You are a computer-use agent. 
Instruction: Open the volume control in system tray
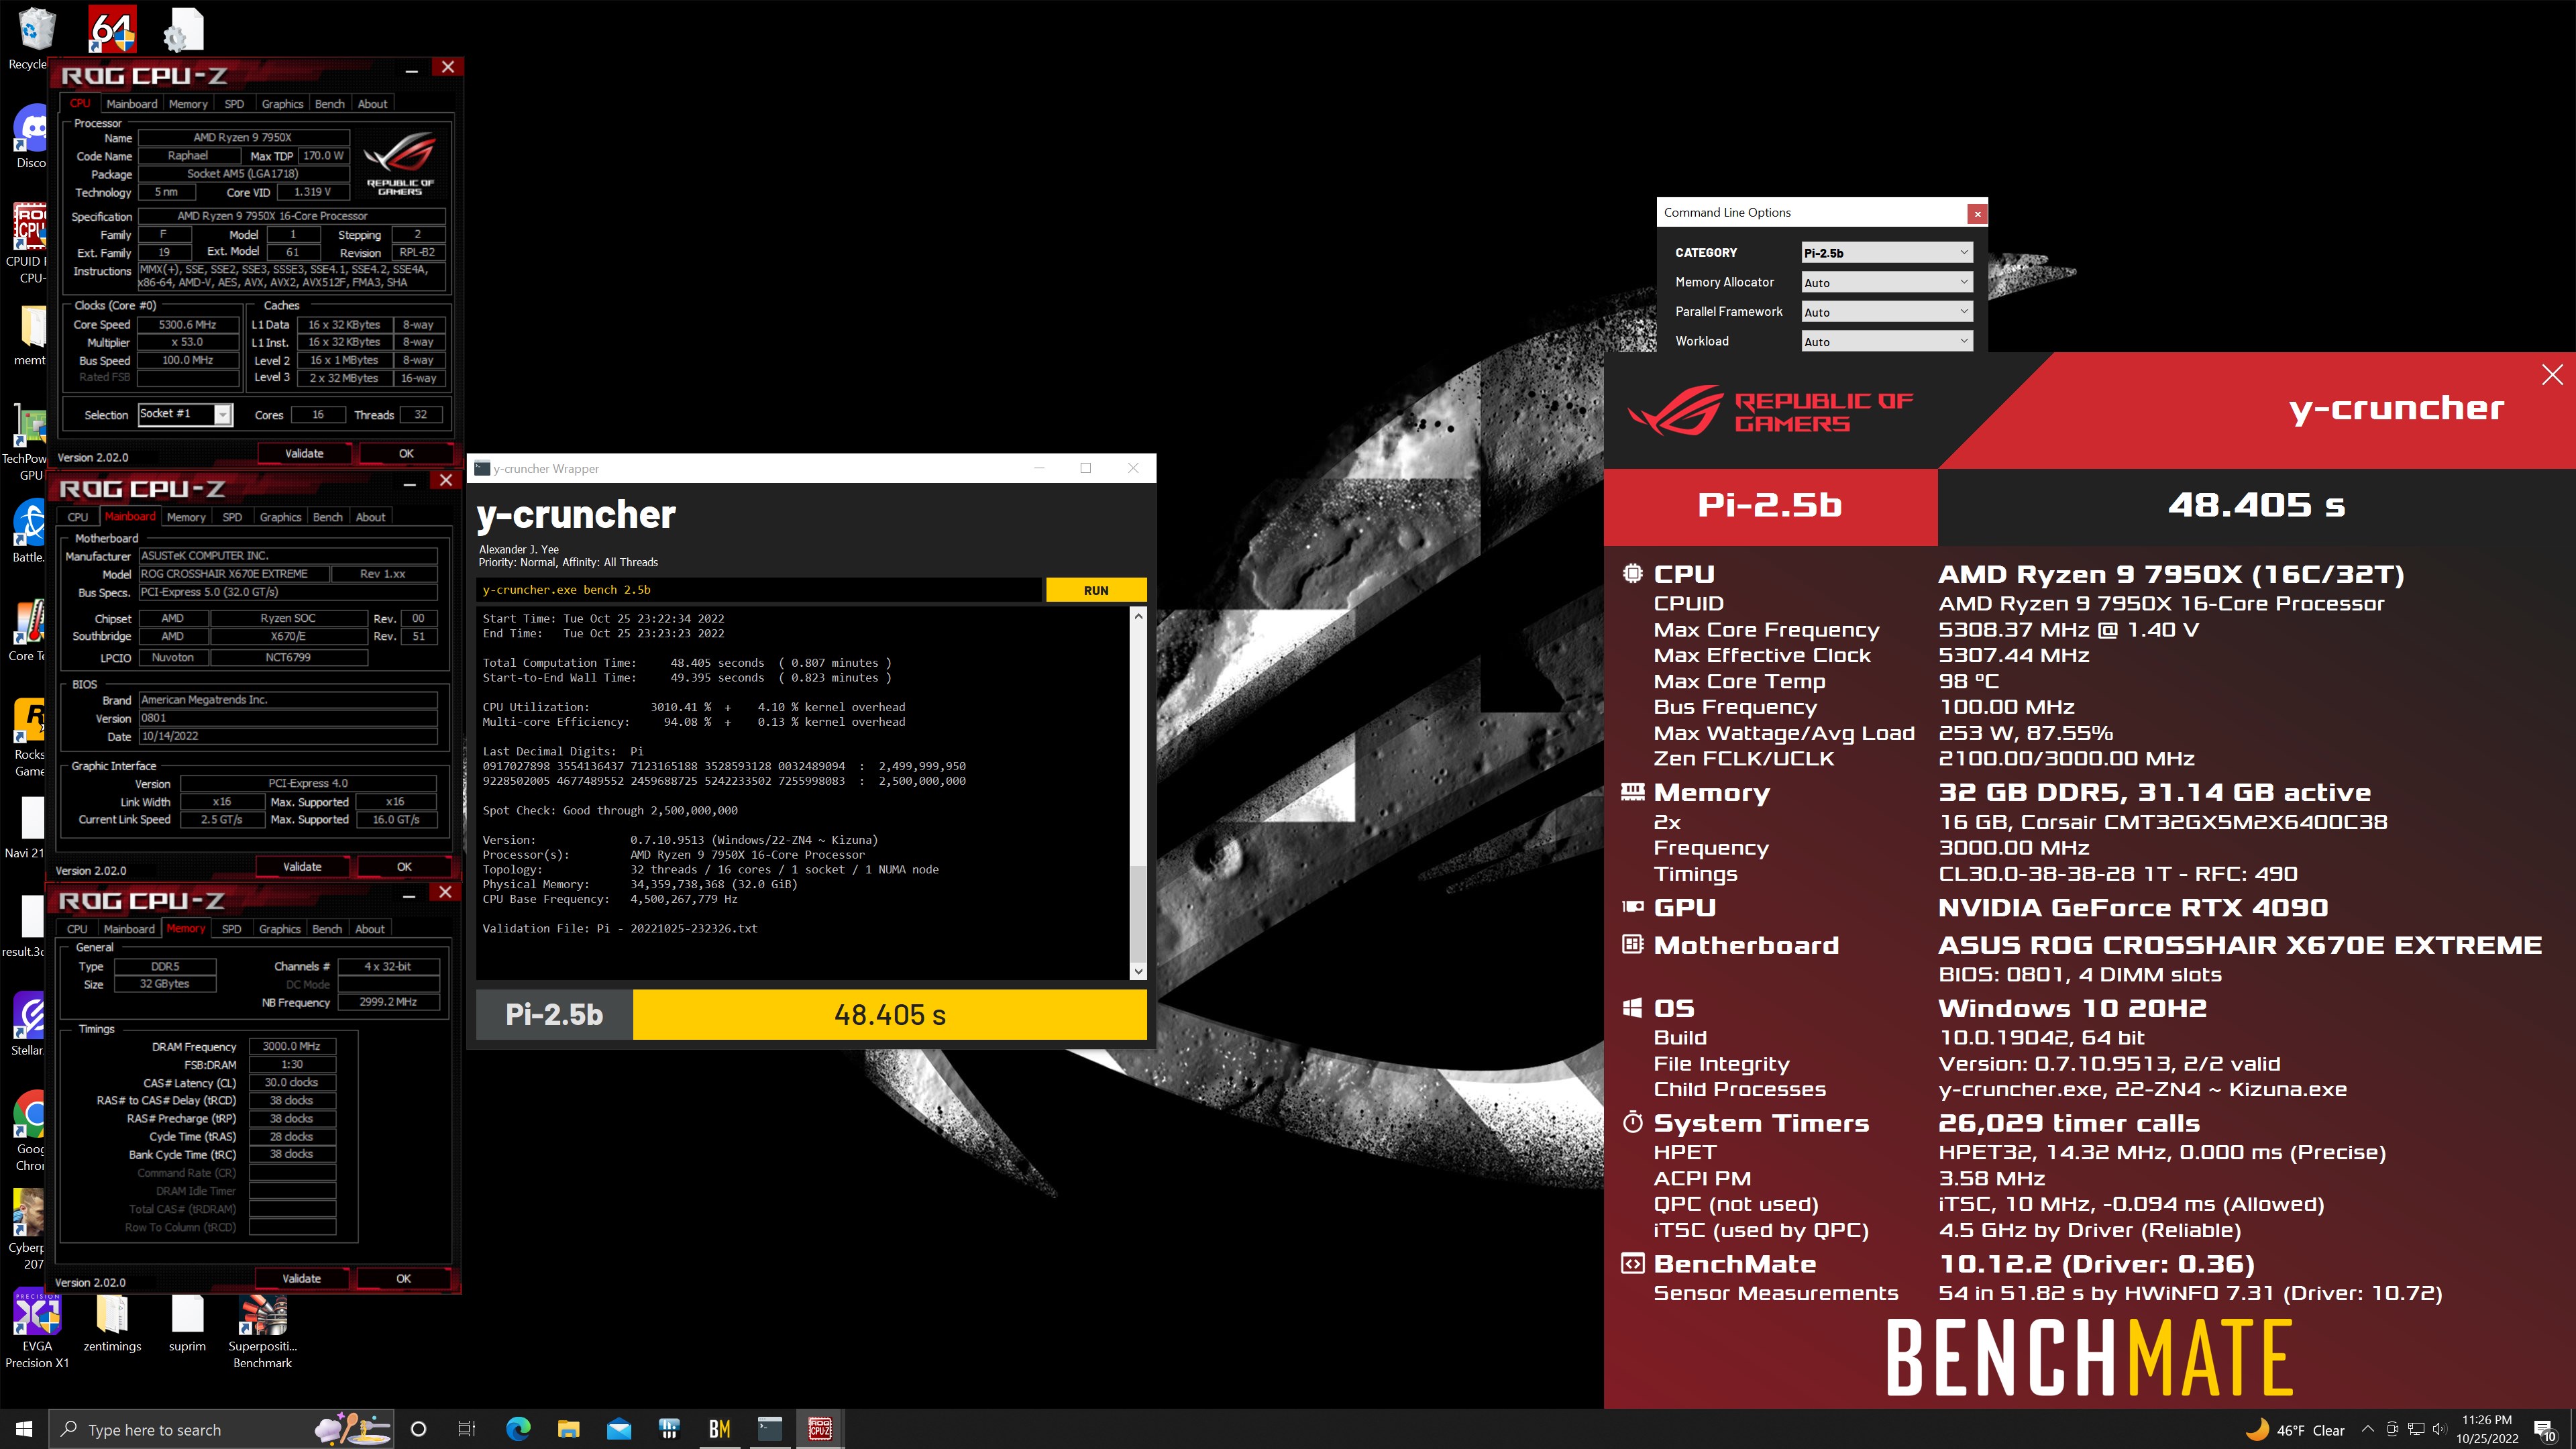click(x=2438, y=1429)
